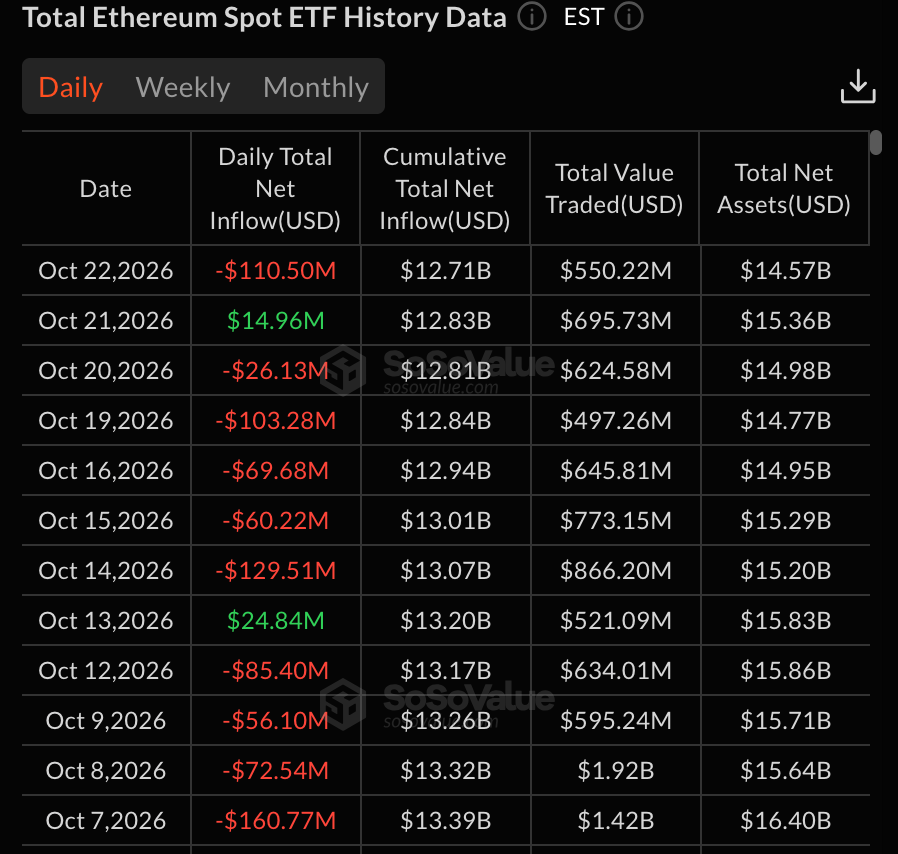The image size is (898, 854).
Task: Open info icon next to History Data title
Action: pyautogui.click(x=531, y=17)
